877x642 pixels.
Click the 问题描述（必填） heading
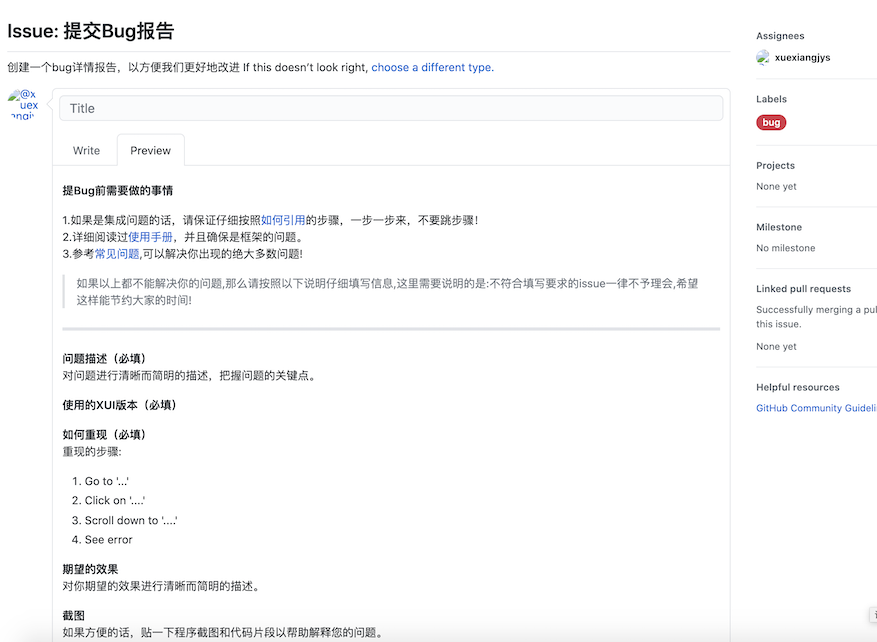click(105, 358)
